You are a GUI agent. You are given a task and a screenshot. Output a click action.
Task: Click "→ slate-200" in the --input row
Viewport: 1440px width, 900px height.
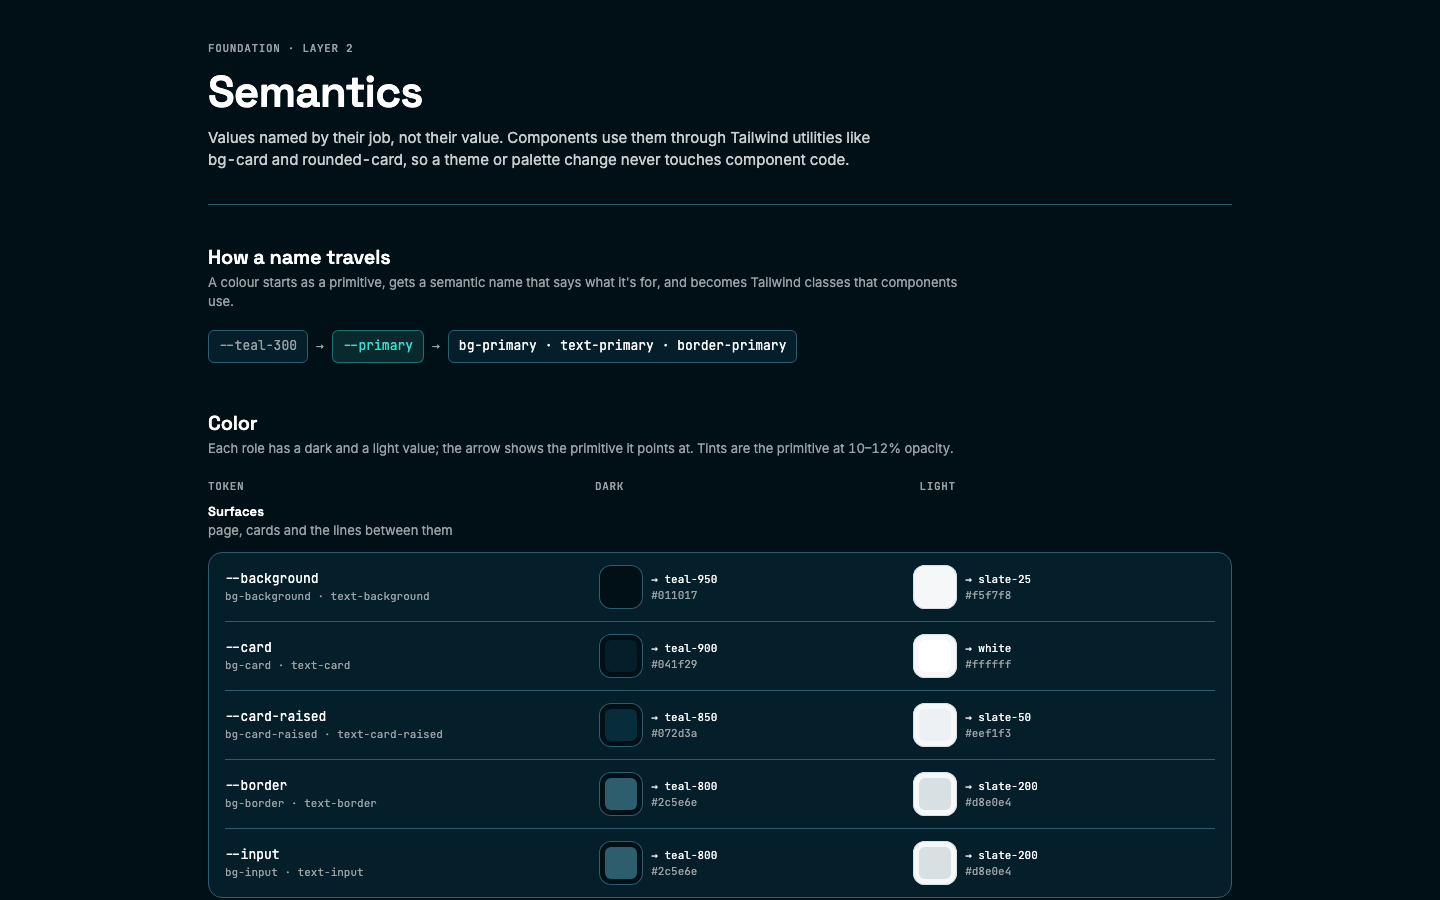[1001, 855]
